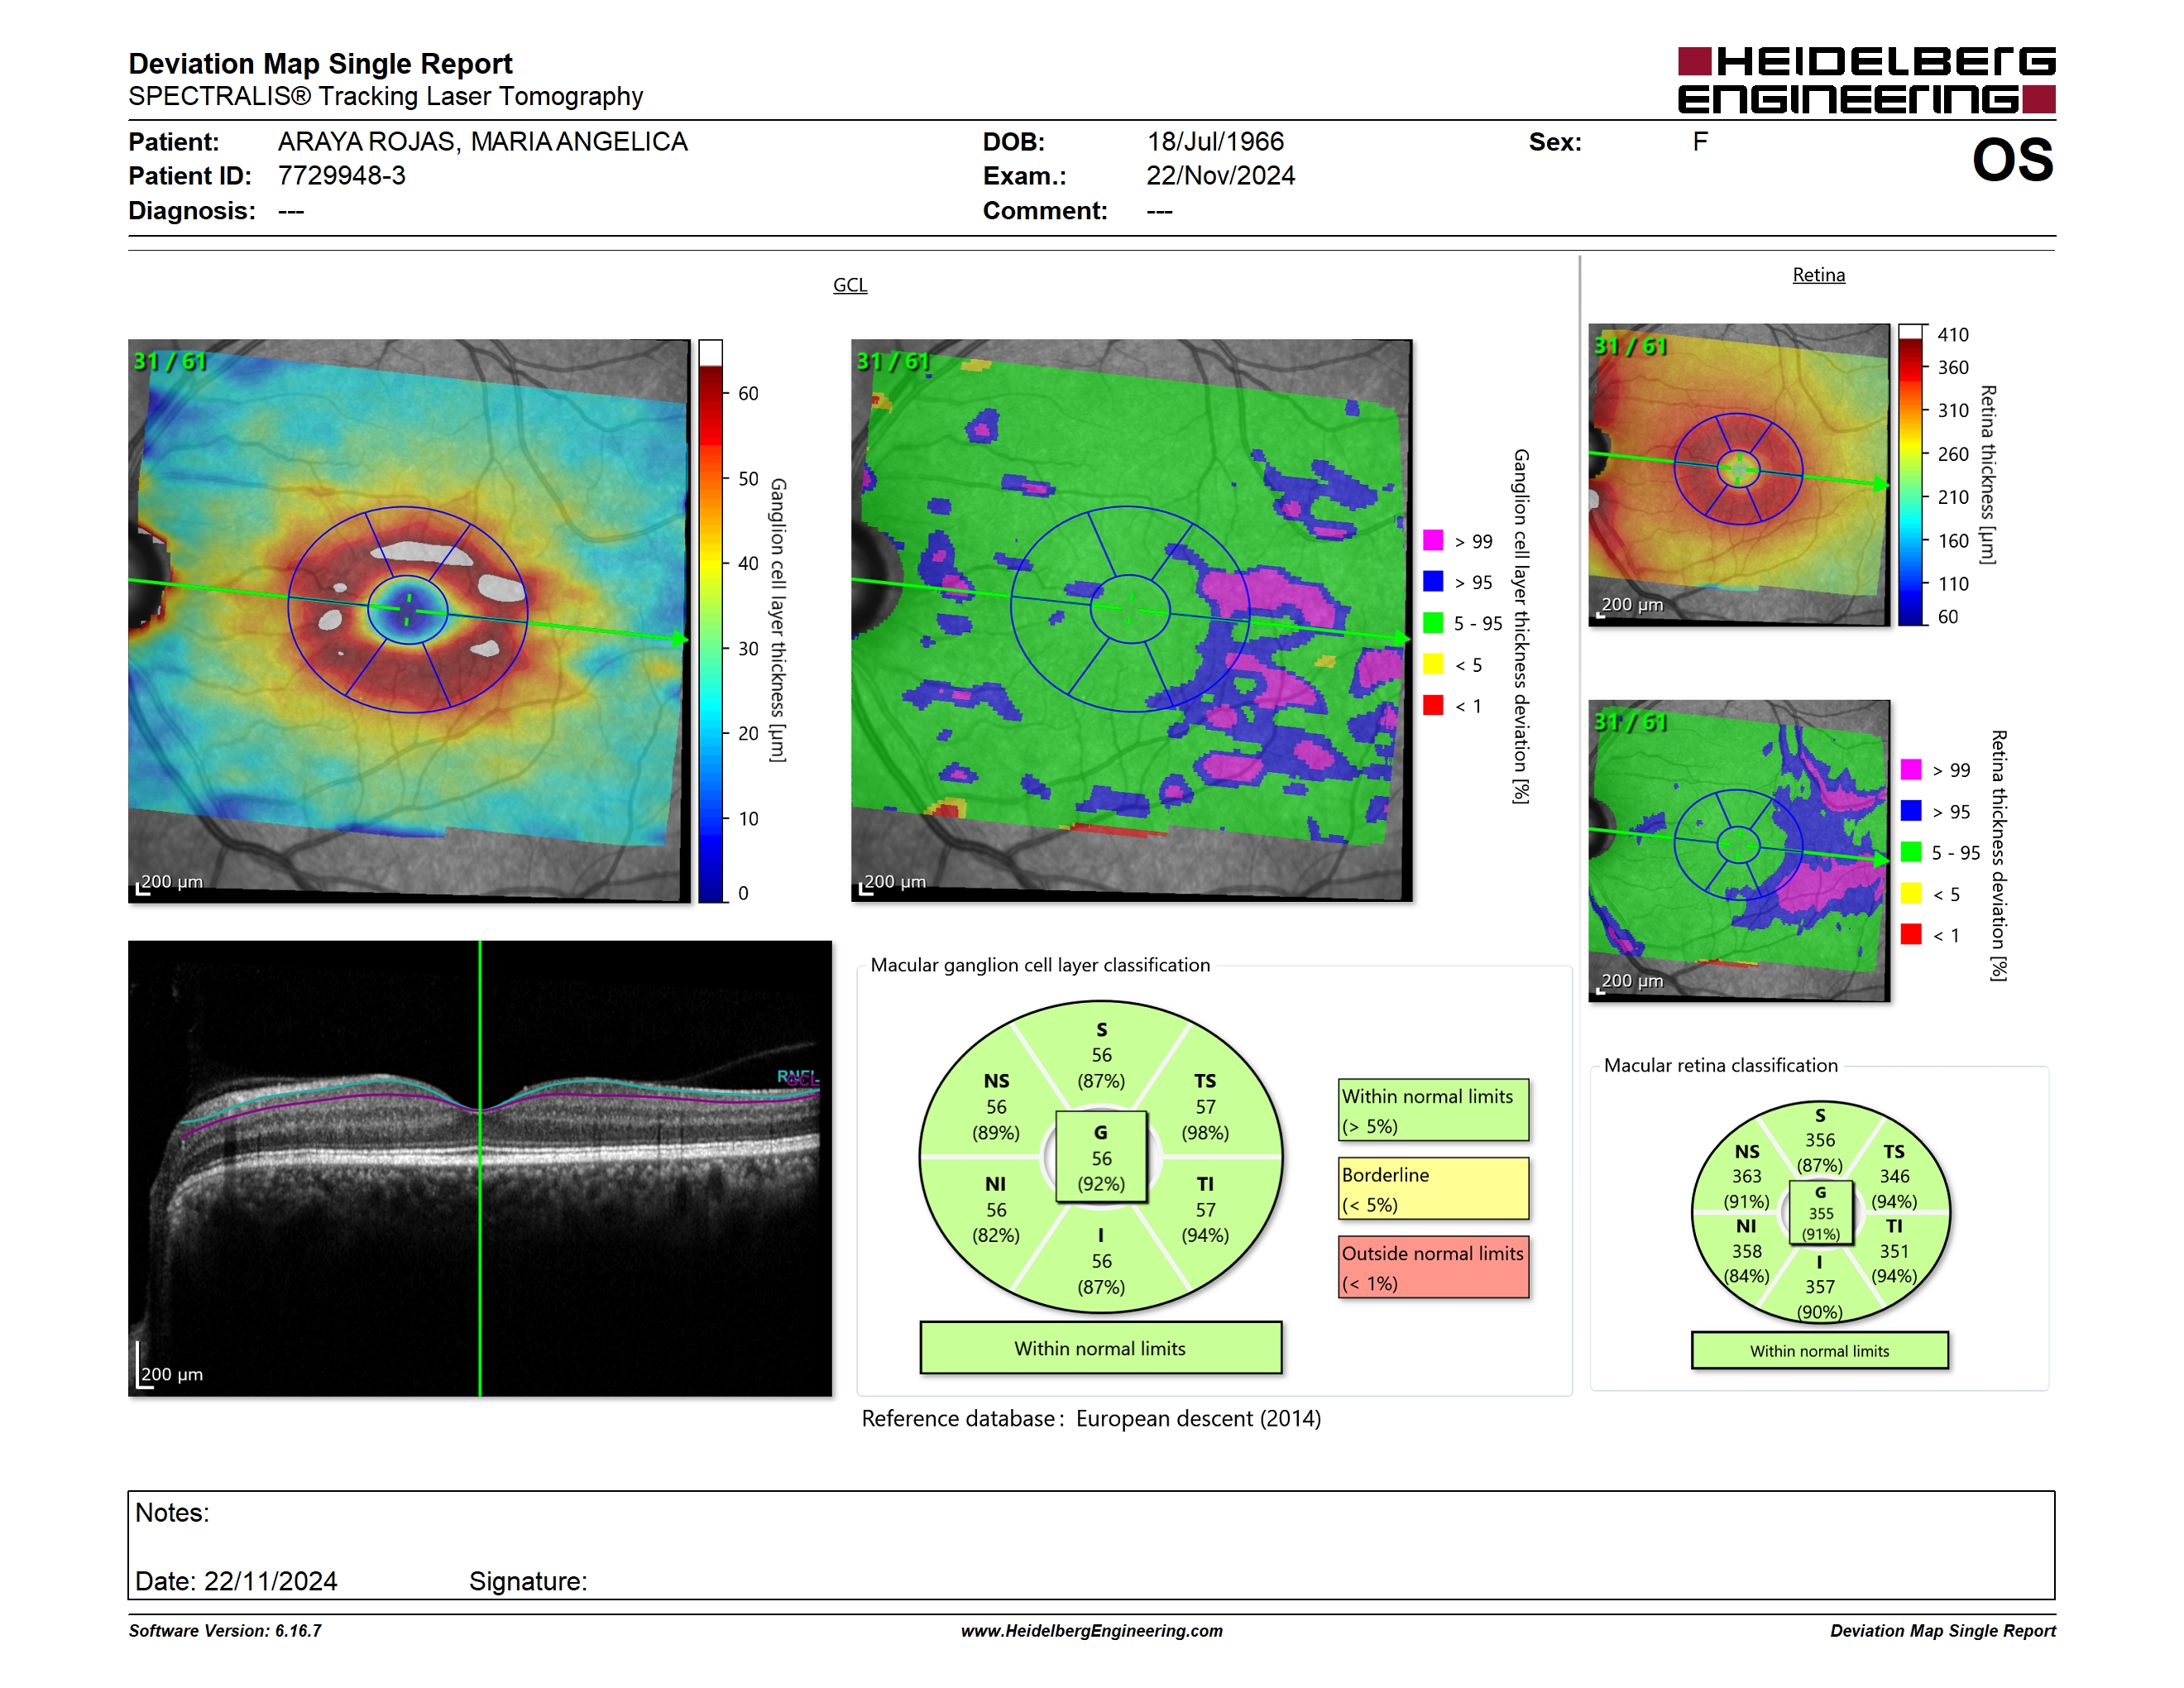Viewport: 2184px width, 1688px height.
Task: Click GCL sector NS value 56 (89%)
Action: click(x=996, y=1120)
